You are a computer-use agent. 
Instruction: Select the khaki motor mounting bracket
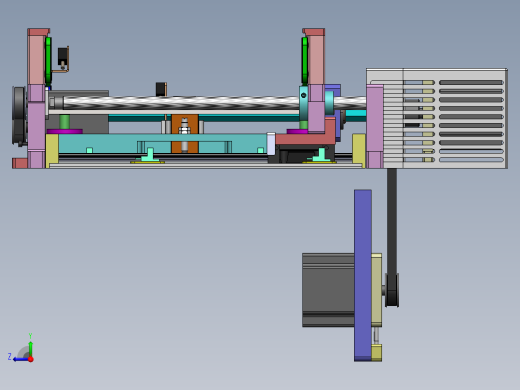(x=377, y=289)
